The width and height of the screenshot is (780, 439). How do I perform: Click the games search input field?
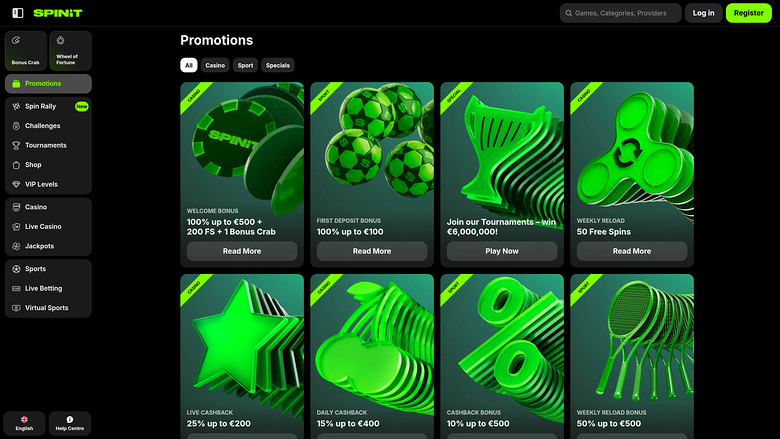620,13
